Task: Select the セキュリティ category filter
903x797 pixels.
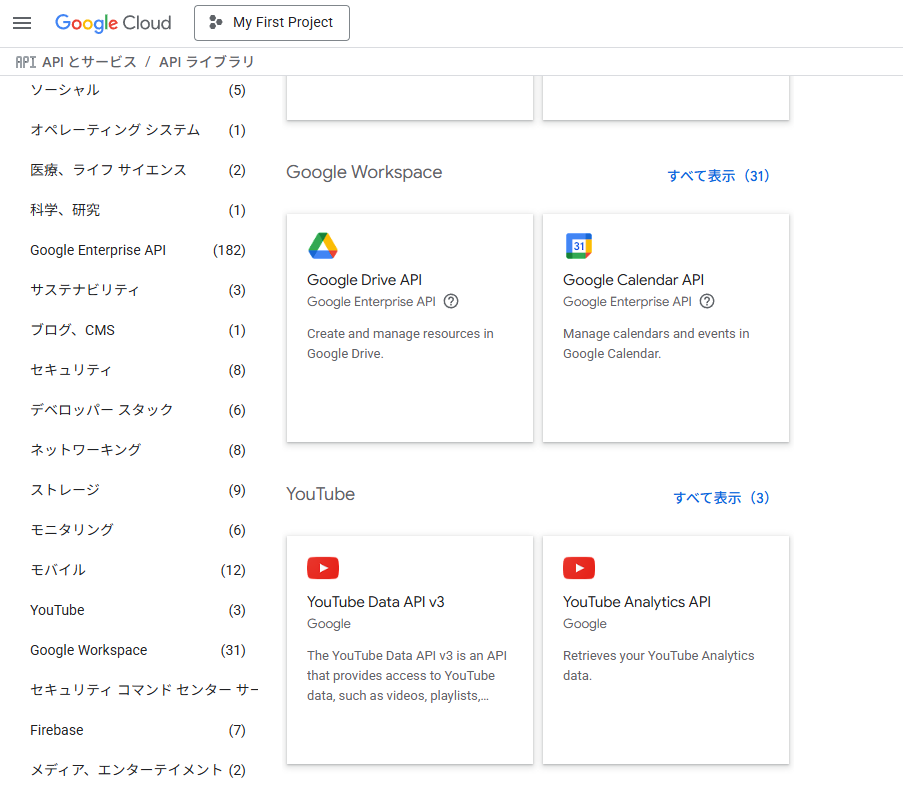Action: pyautogui.click(x=138, y=370)
